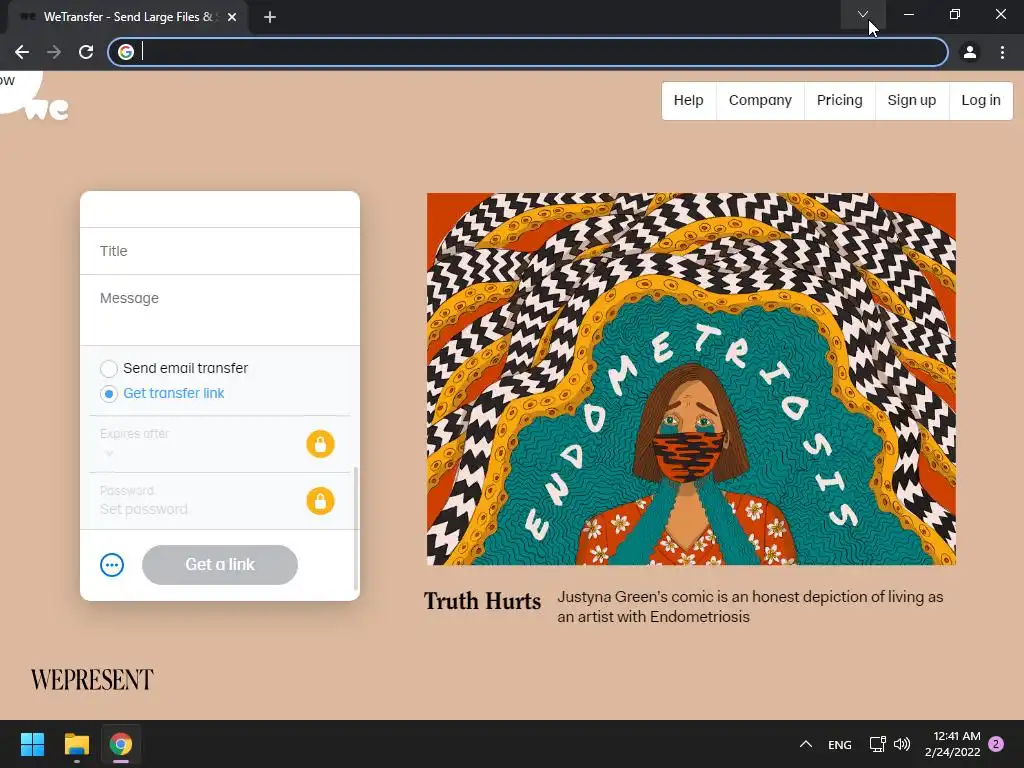The width and height of the screenshot is (1024, 768).
Task: Close the WeTransfer browser tab
Action: pos(232,17)
